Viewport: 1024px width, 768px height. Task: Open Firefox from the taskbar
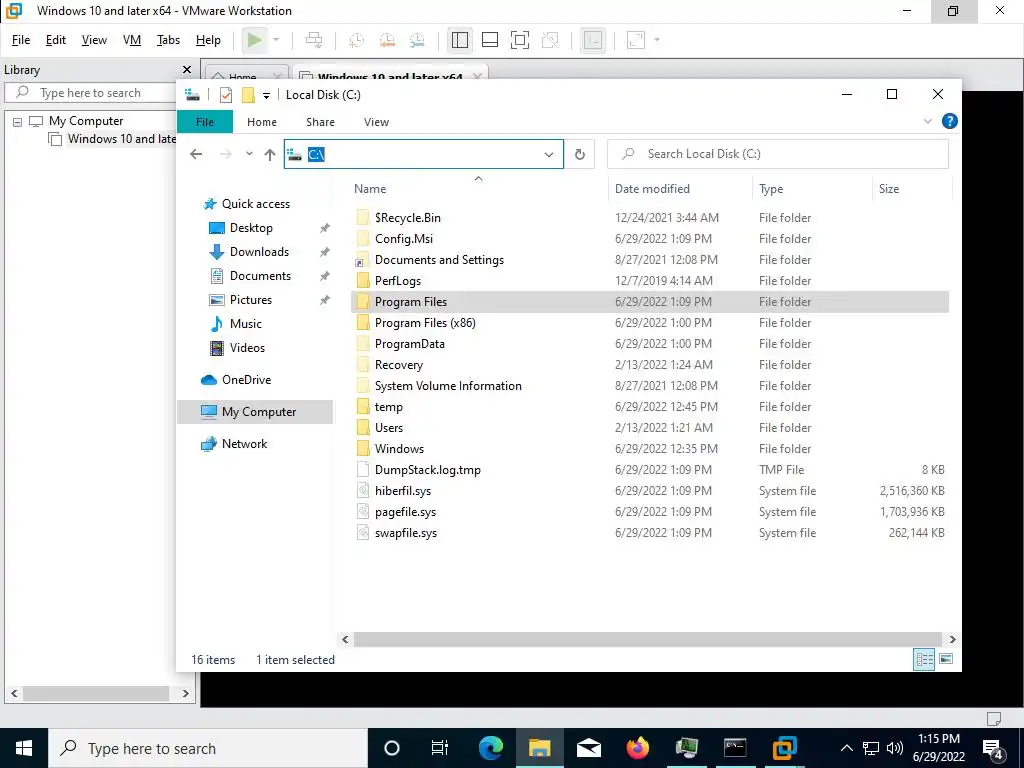(637, 748)
